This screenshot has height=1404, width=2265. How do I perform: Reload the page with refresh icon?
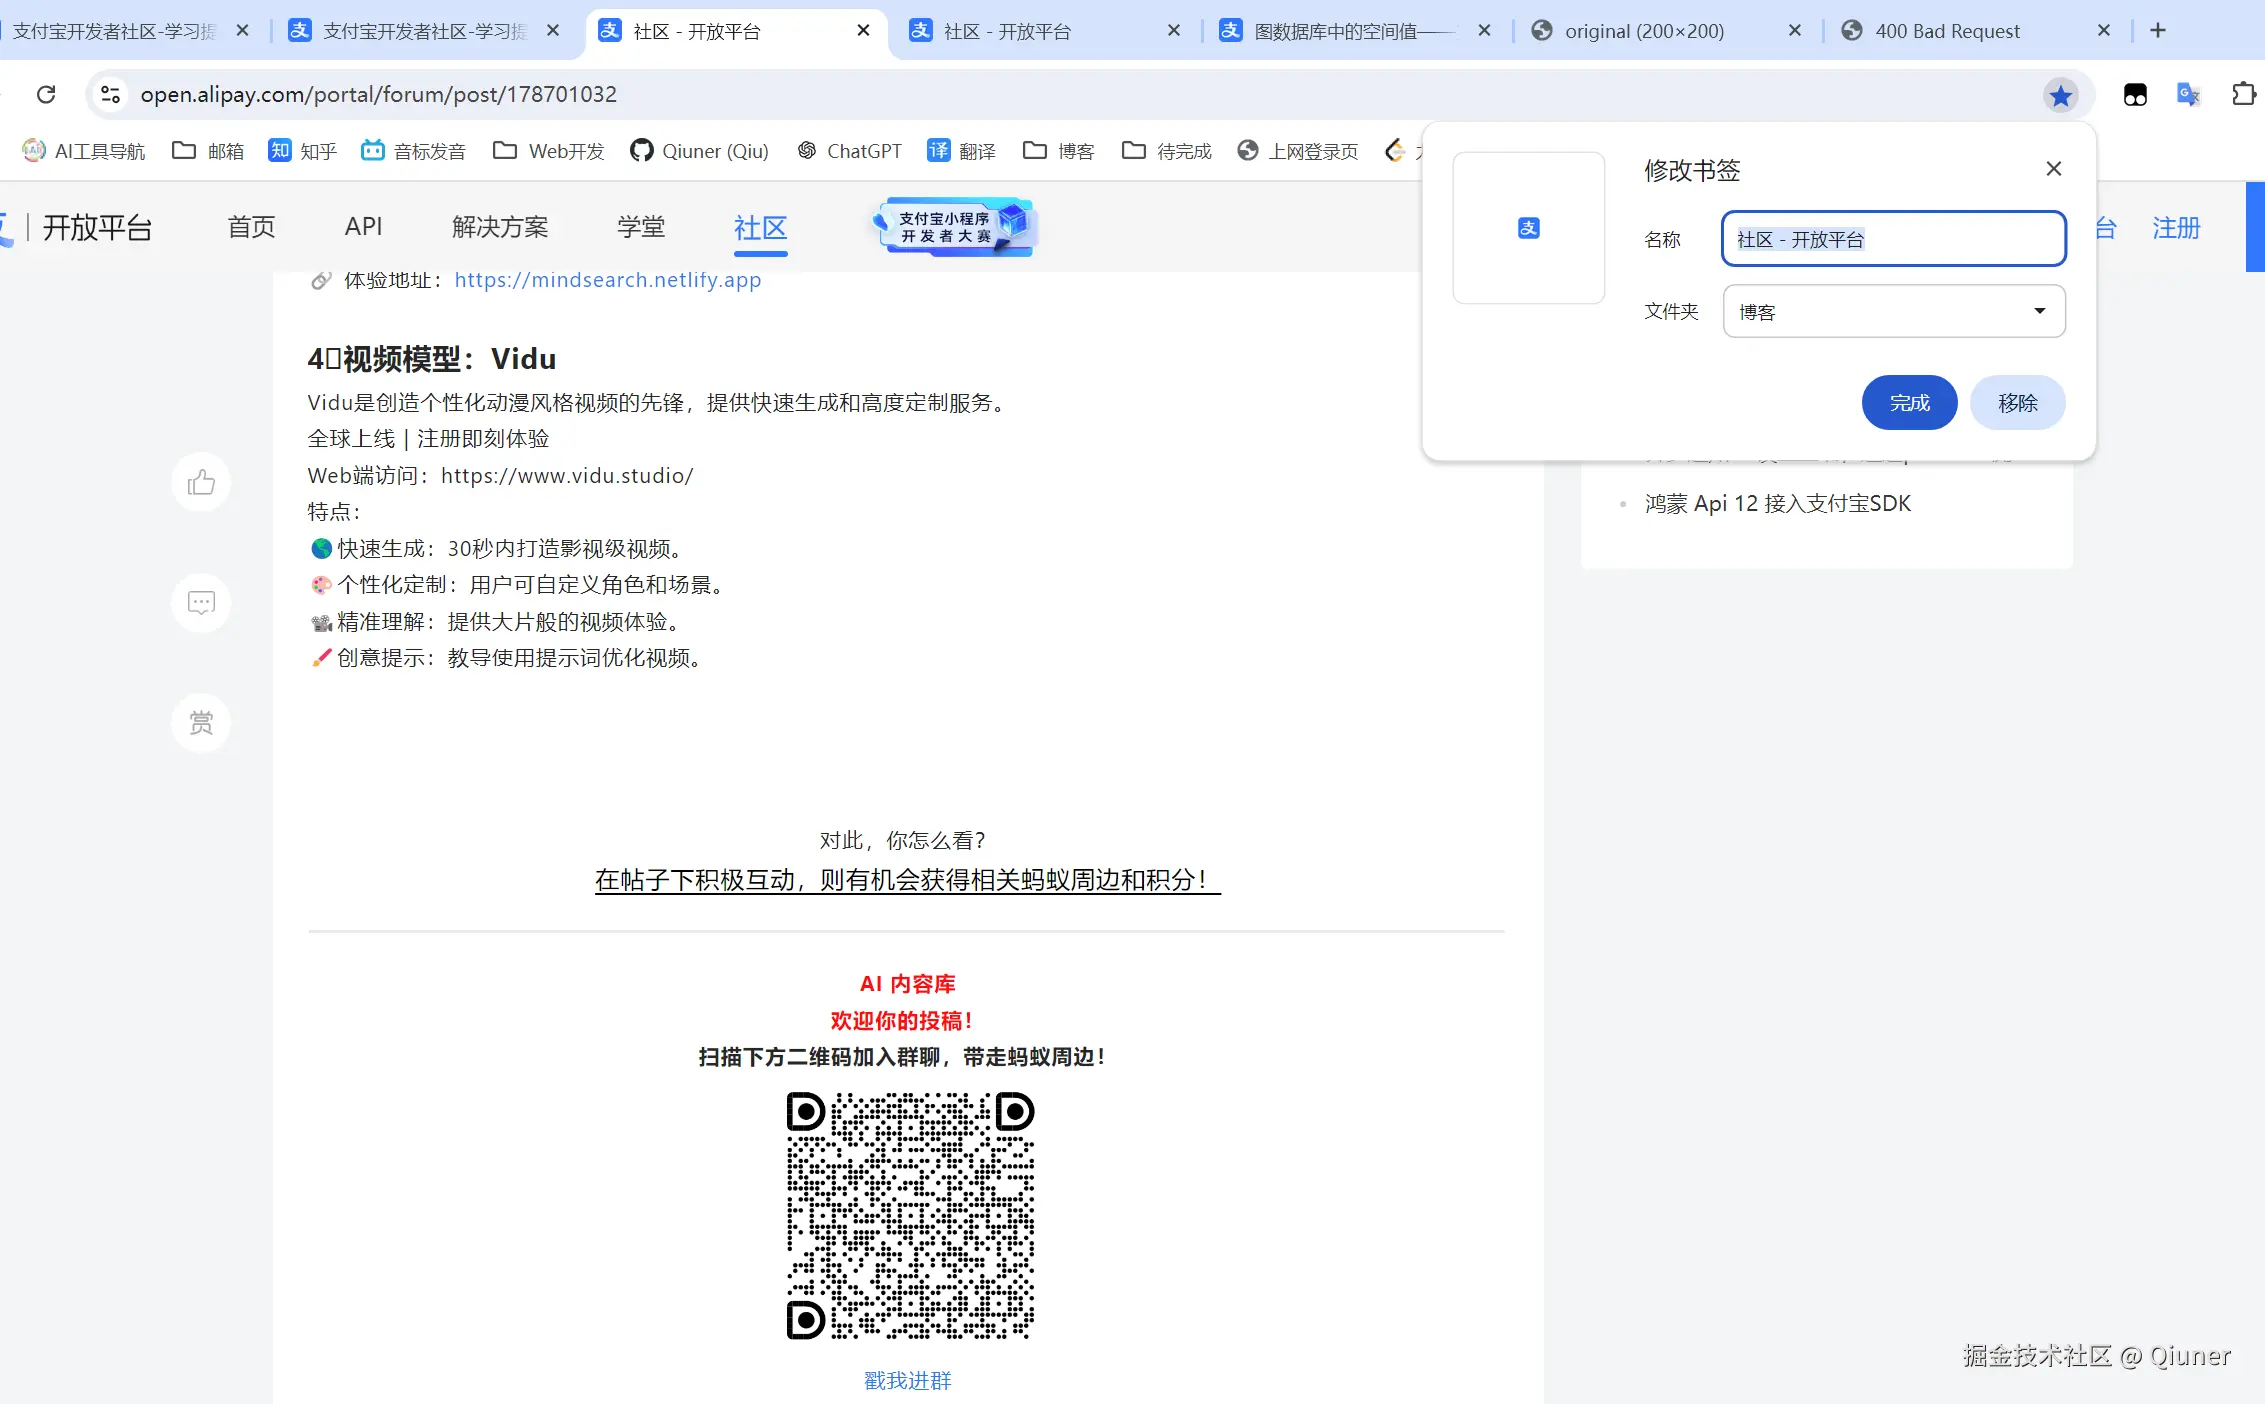[46, 95]
